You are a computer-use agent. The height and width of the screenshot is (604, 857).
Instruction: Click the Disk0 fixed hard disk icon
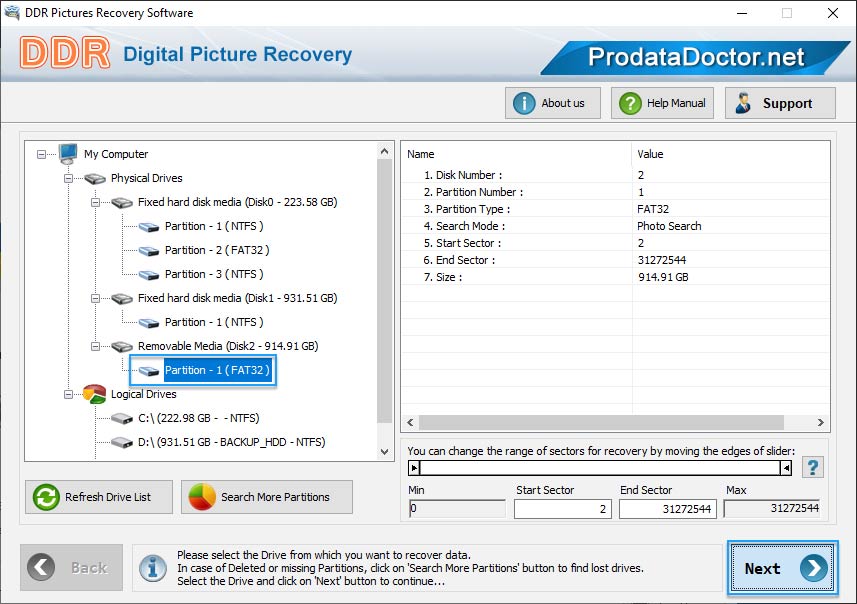click(x=122, y=202)
